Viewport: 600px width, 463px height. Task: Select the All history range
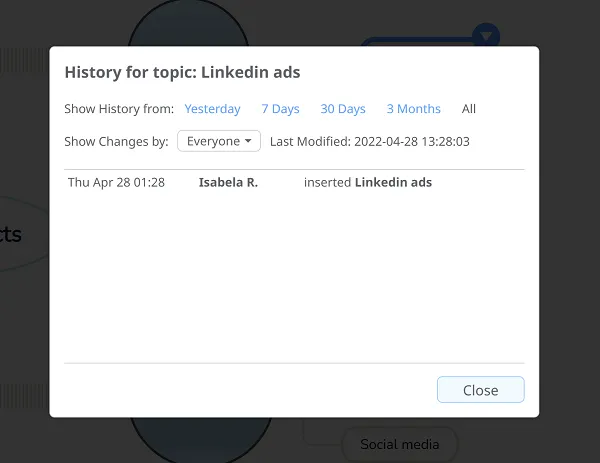pyautogui.click(x=469, y=109)
